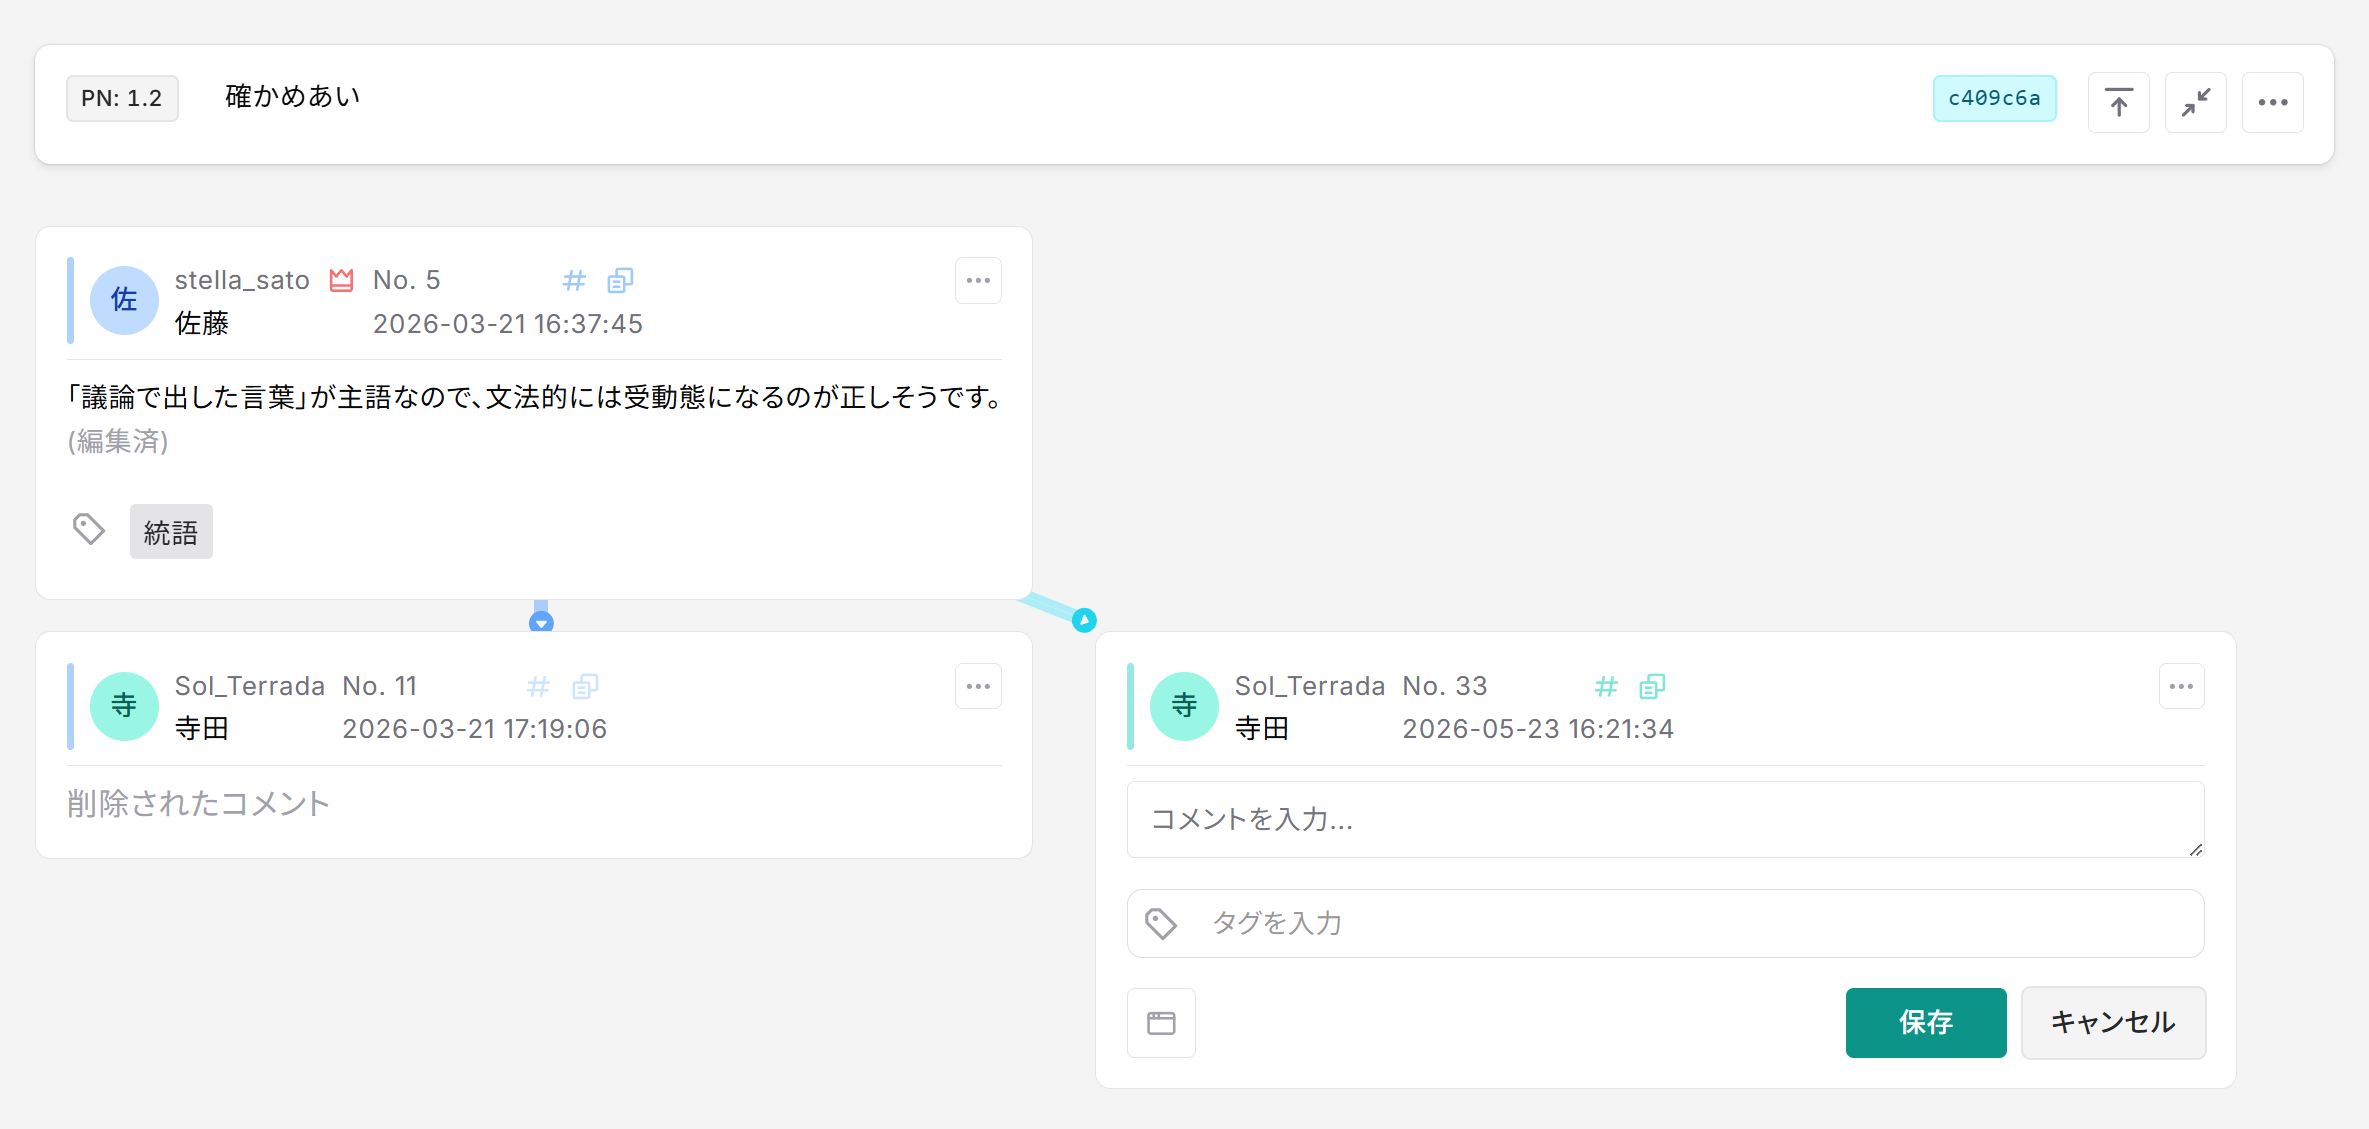Screen dimensions: 2369x1129
Task: Click the hash link icon on comment No. 33
Action: [1606, 686]
